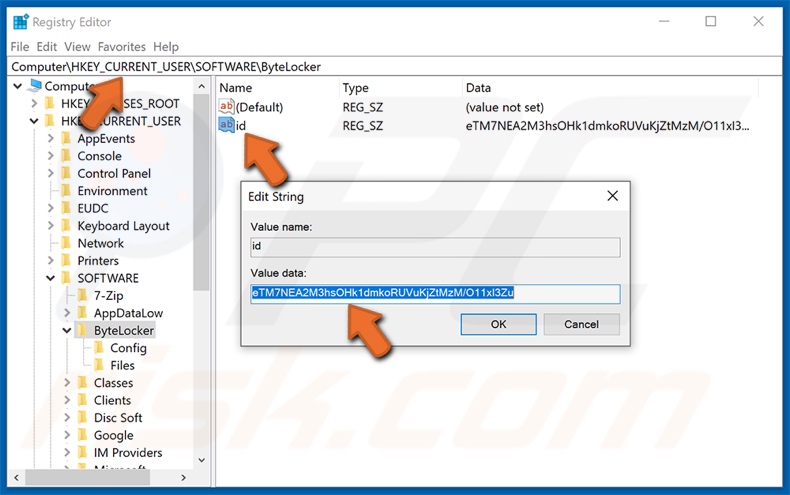Expand the AppDataLow key
This screenshot has height=495, width=790.
pos(67,313)
